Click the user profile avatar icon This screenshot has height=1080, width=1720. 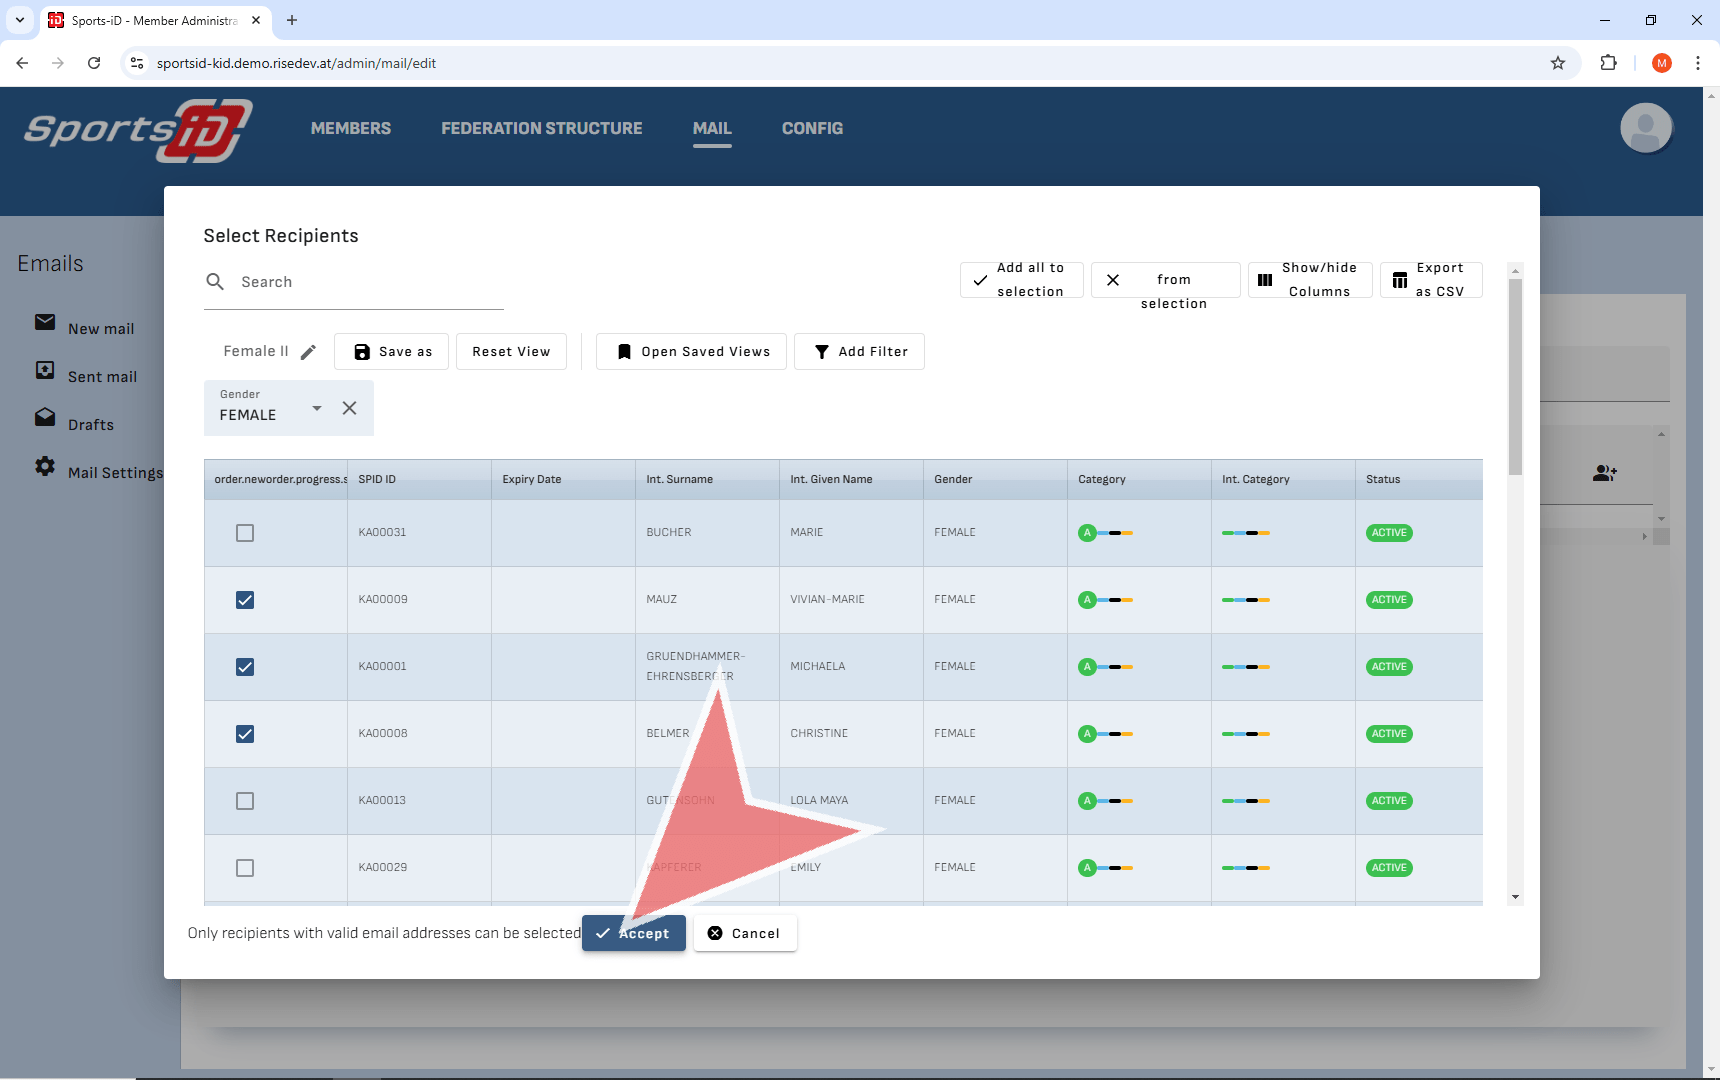pos(1645,128)
